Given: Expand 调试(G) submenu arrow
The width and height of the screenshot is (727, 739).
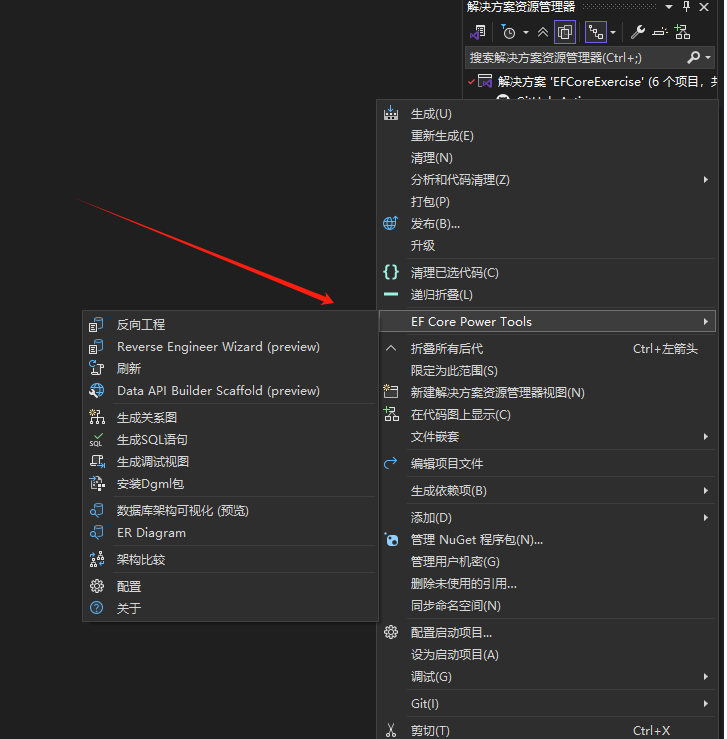Looking at the screenshot, I should tap(705, 677).
